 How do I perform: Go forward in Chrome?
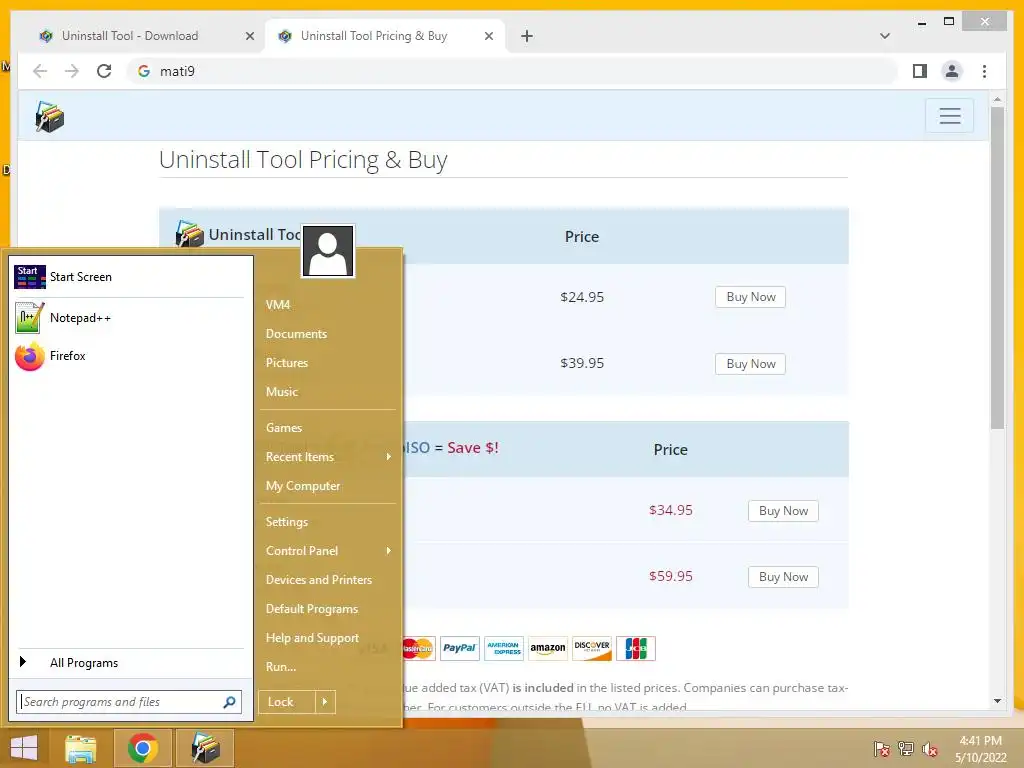tap(72, 71)
